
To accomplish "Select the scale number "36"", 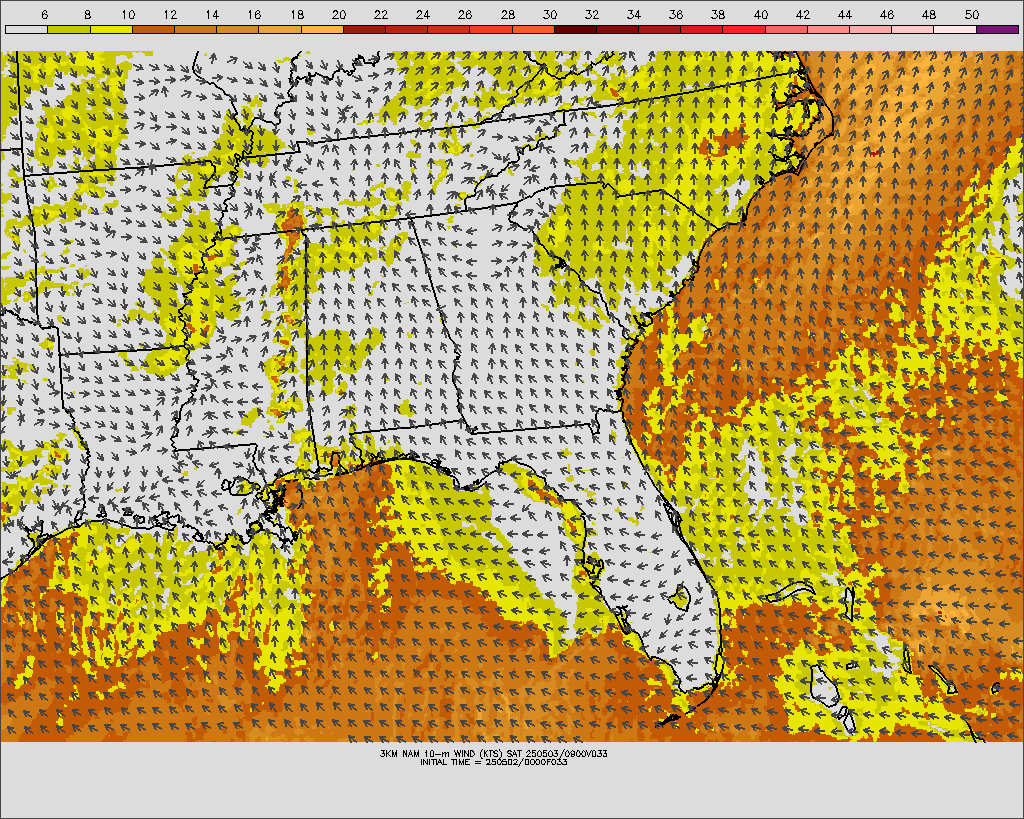I will point(676,14).
